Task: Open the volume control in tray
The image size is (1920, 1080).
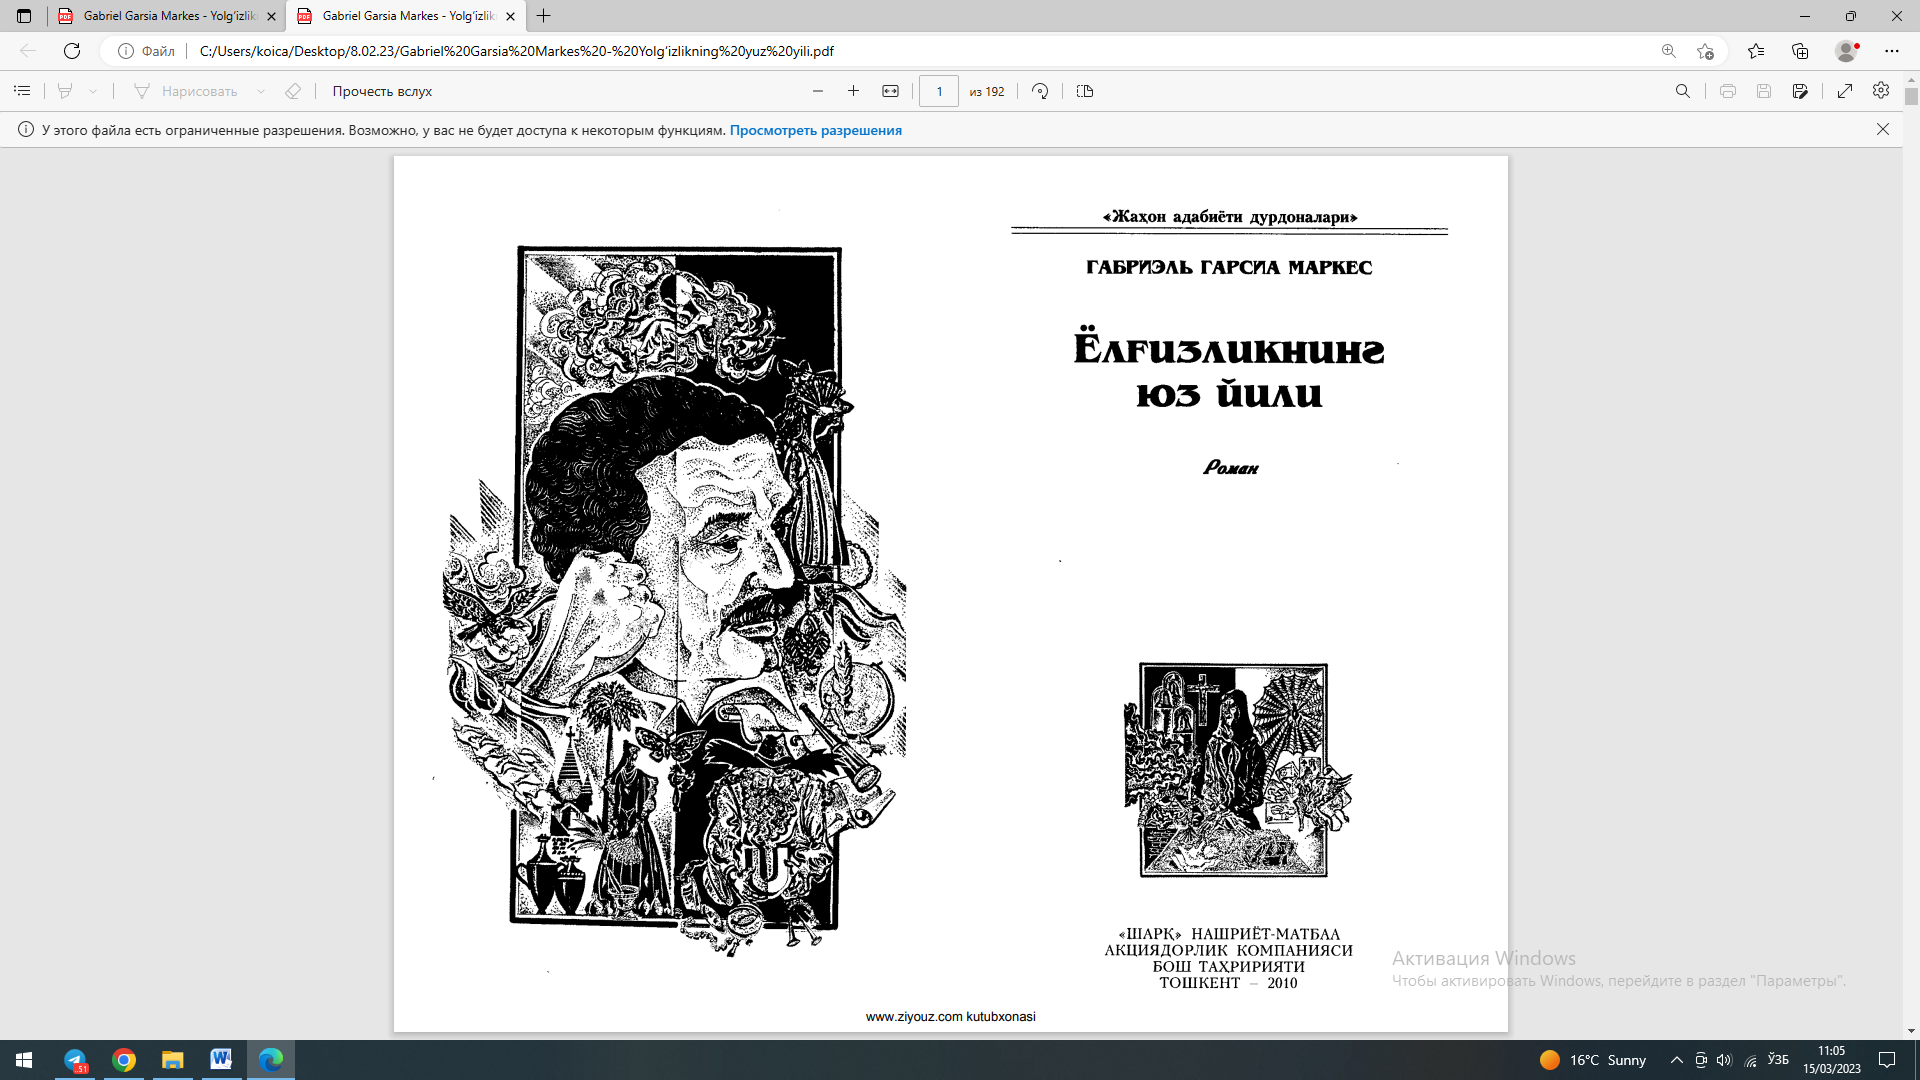Action: [x=1724, y=1060]
